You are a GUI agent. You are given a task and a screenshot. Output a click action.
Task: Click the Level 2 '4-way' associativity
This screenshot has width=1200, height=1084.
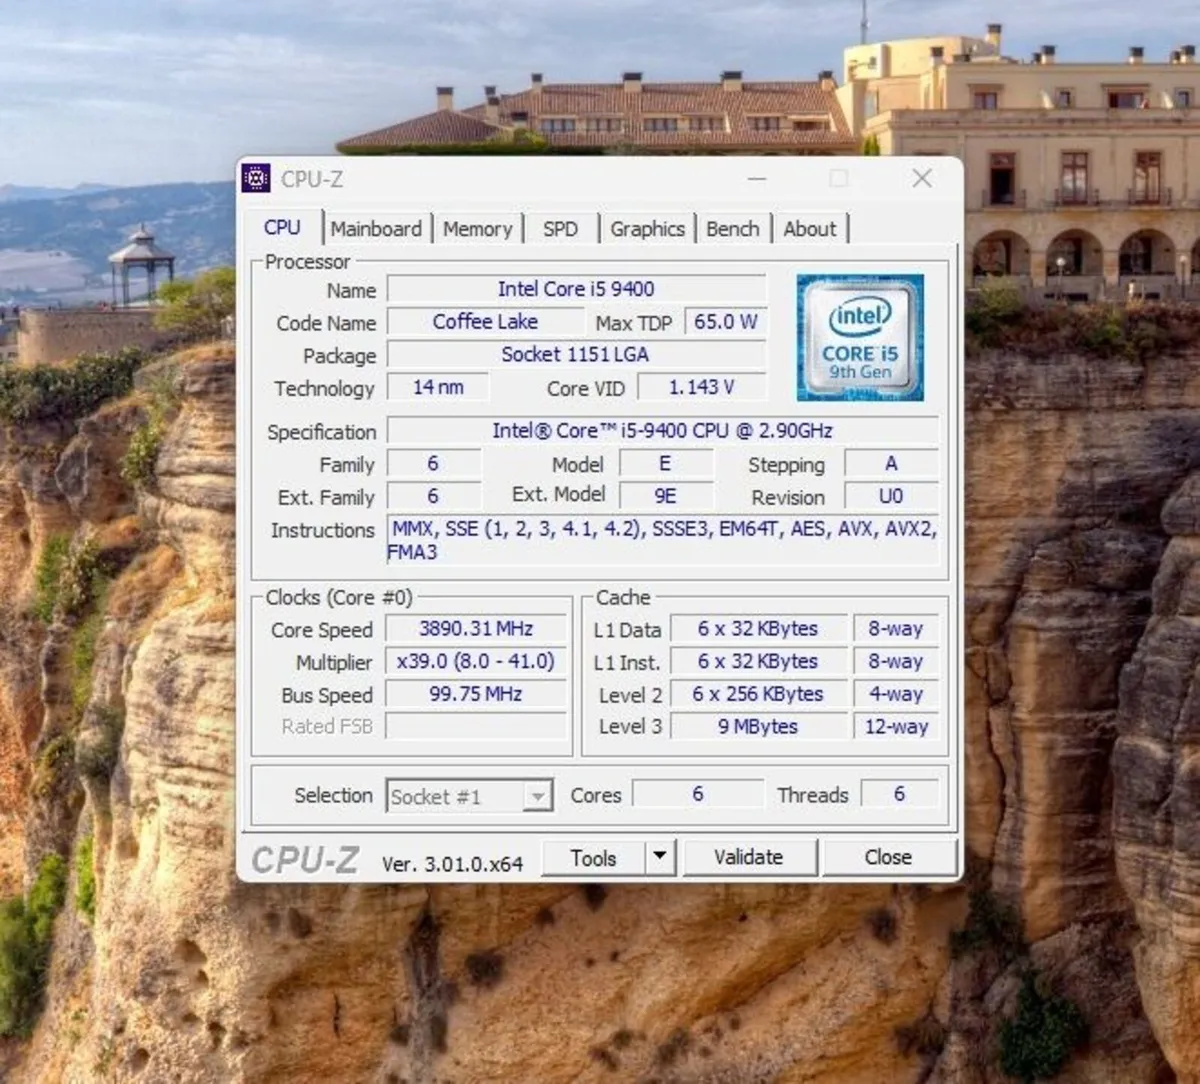tap(896, 694)
